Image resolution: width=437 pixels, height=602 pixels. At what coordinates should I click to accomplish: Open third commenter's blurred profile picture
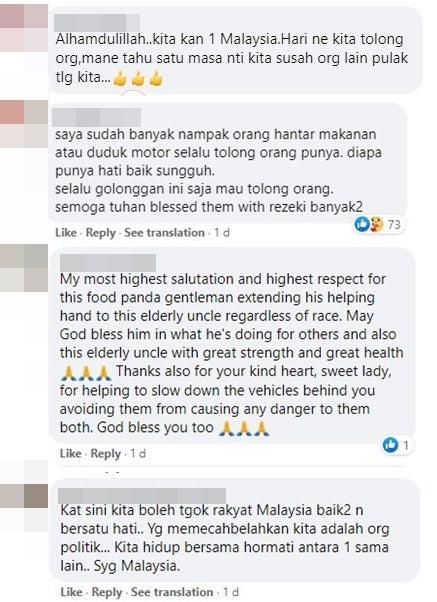(24, 268)
